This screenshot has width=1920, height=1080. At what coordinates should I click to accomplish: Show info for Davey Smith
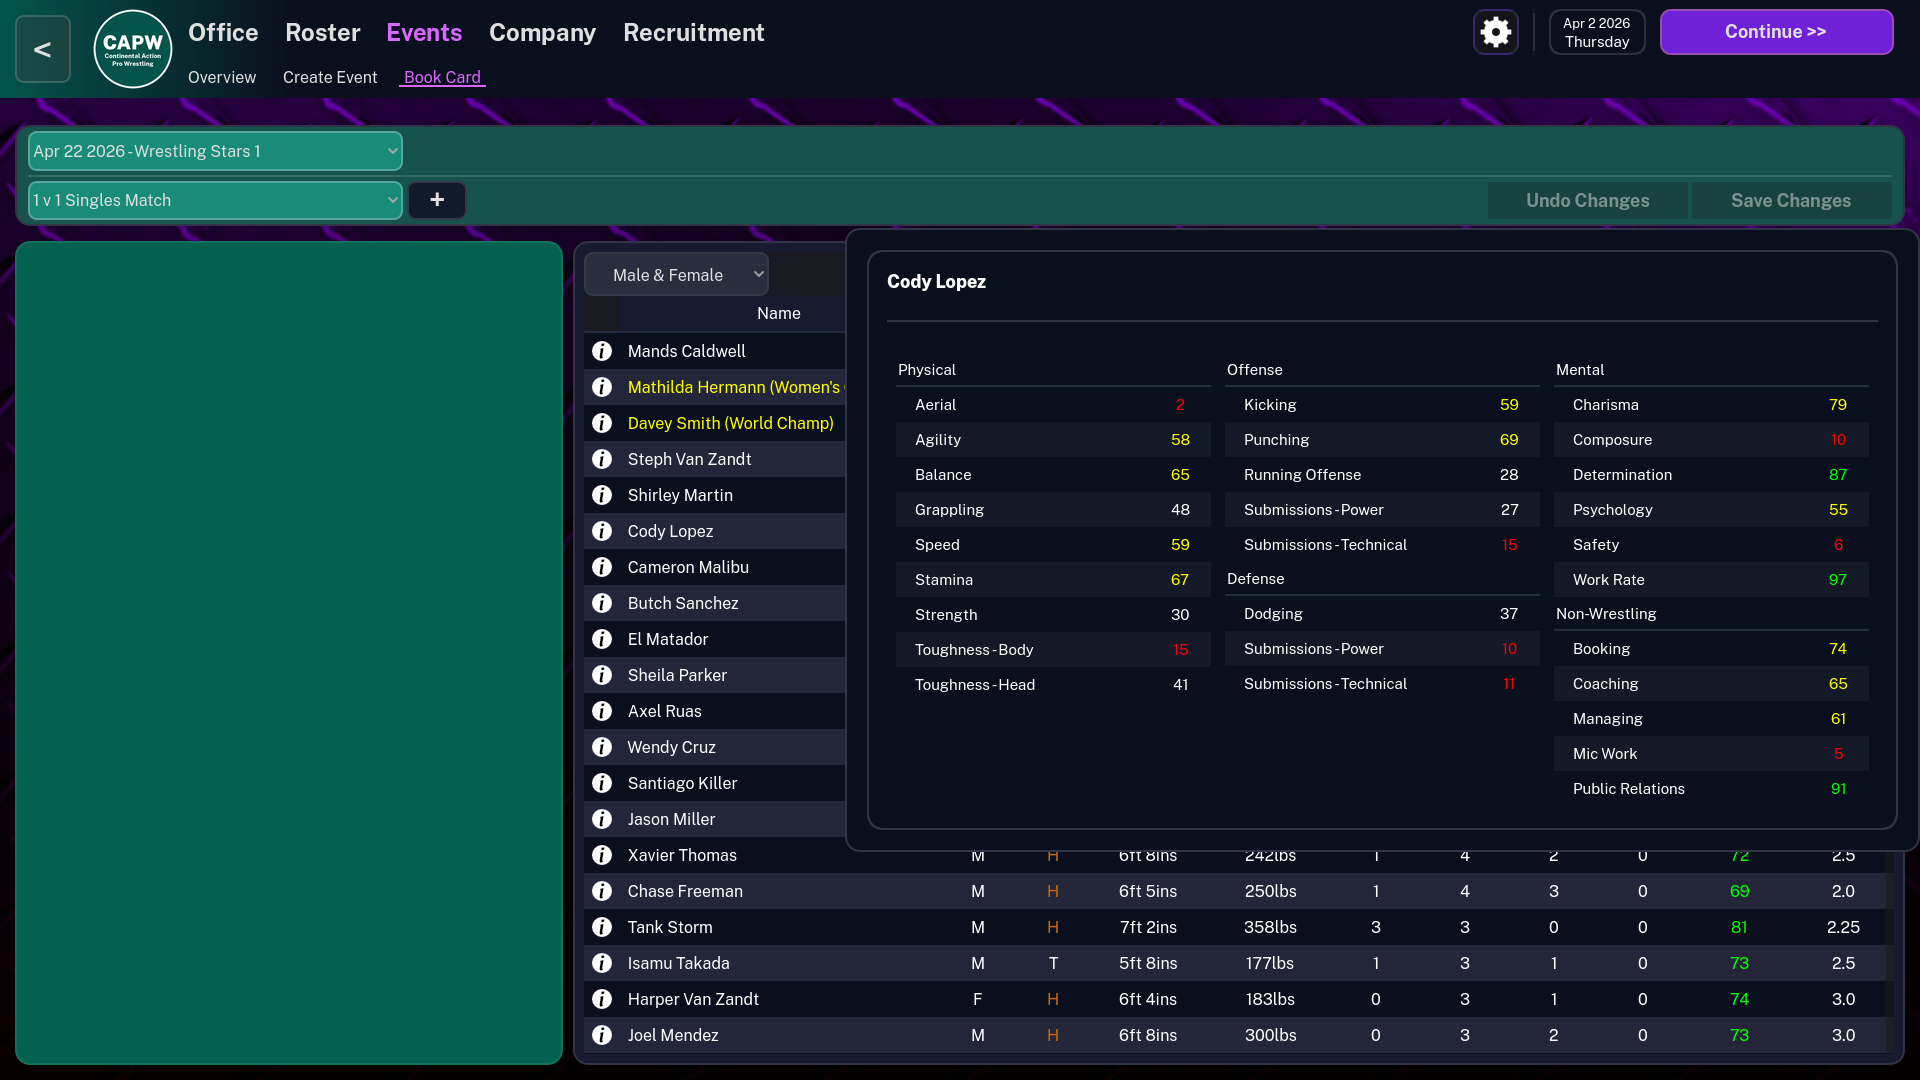(602, 423)
